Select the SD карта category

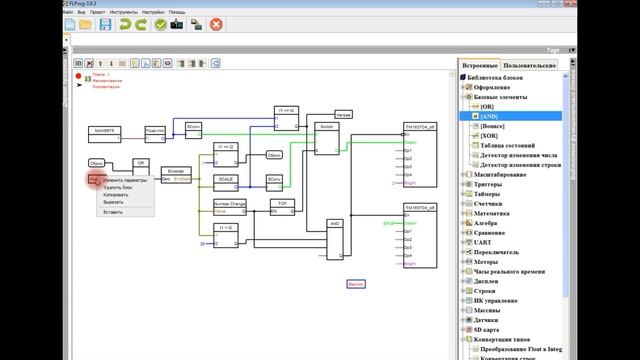[x=486, y=330]
